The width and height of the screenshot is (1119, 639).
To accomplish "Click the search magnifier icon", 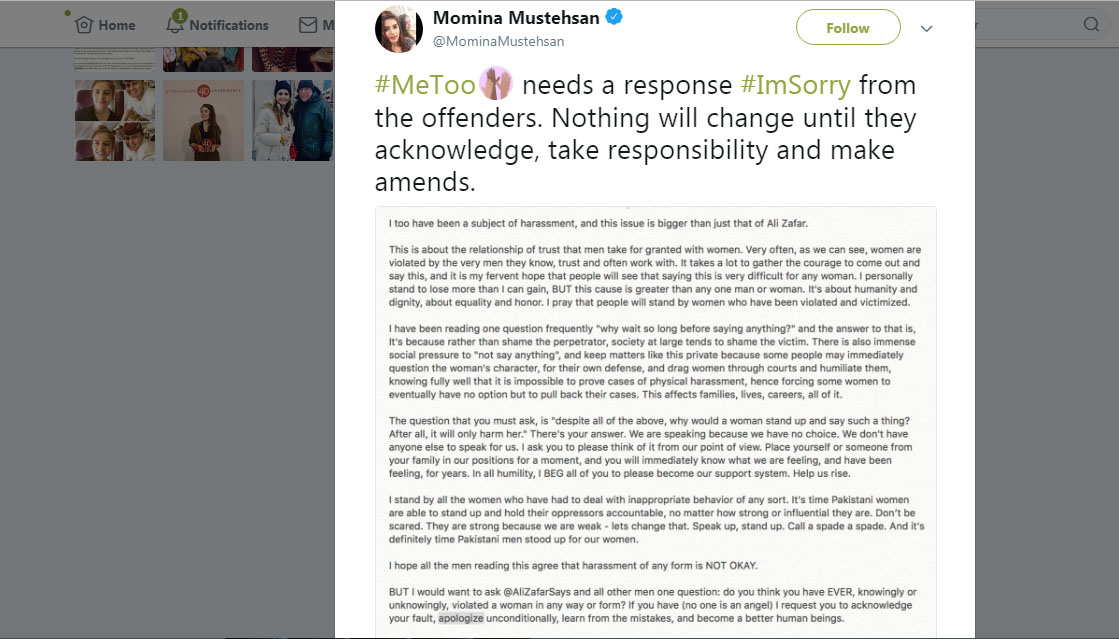I will tap(1091, 24).
